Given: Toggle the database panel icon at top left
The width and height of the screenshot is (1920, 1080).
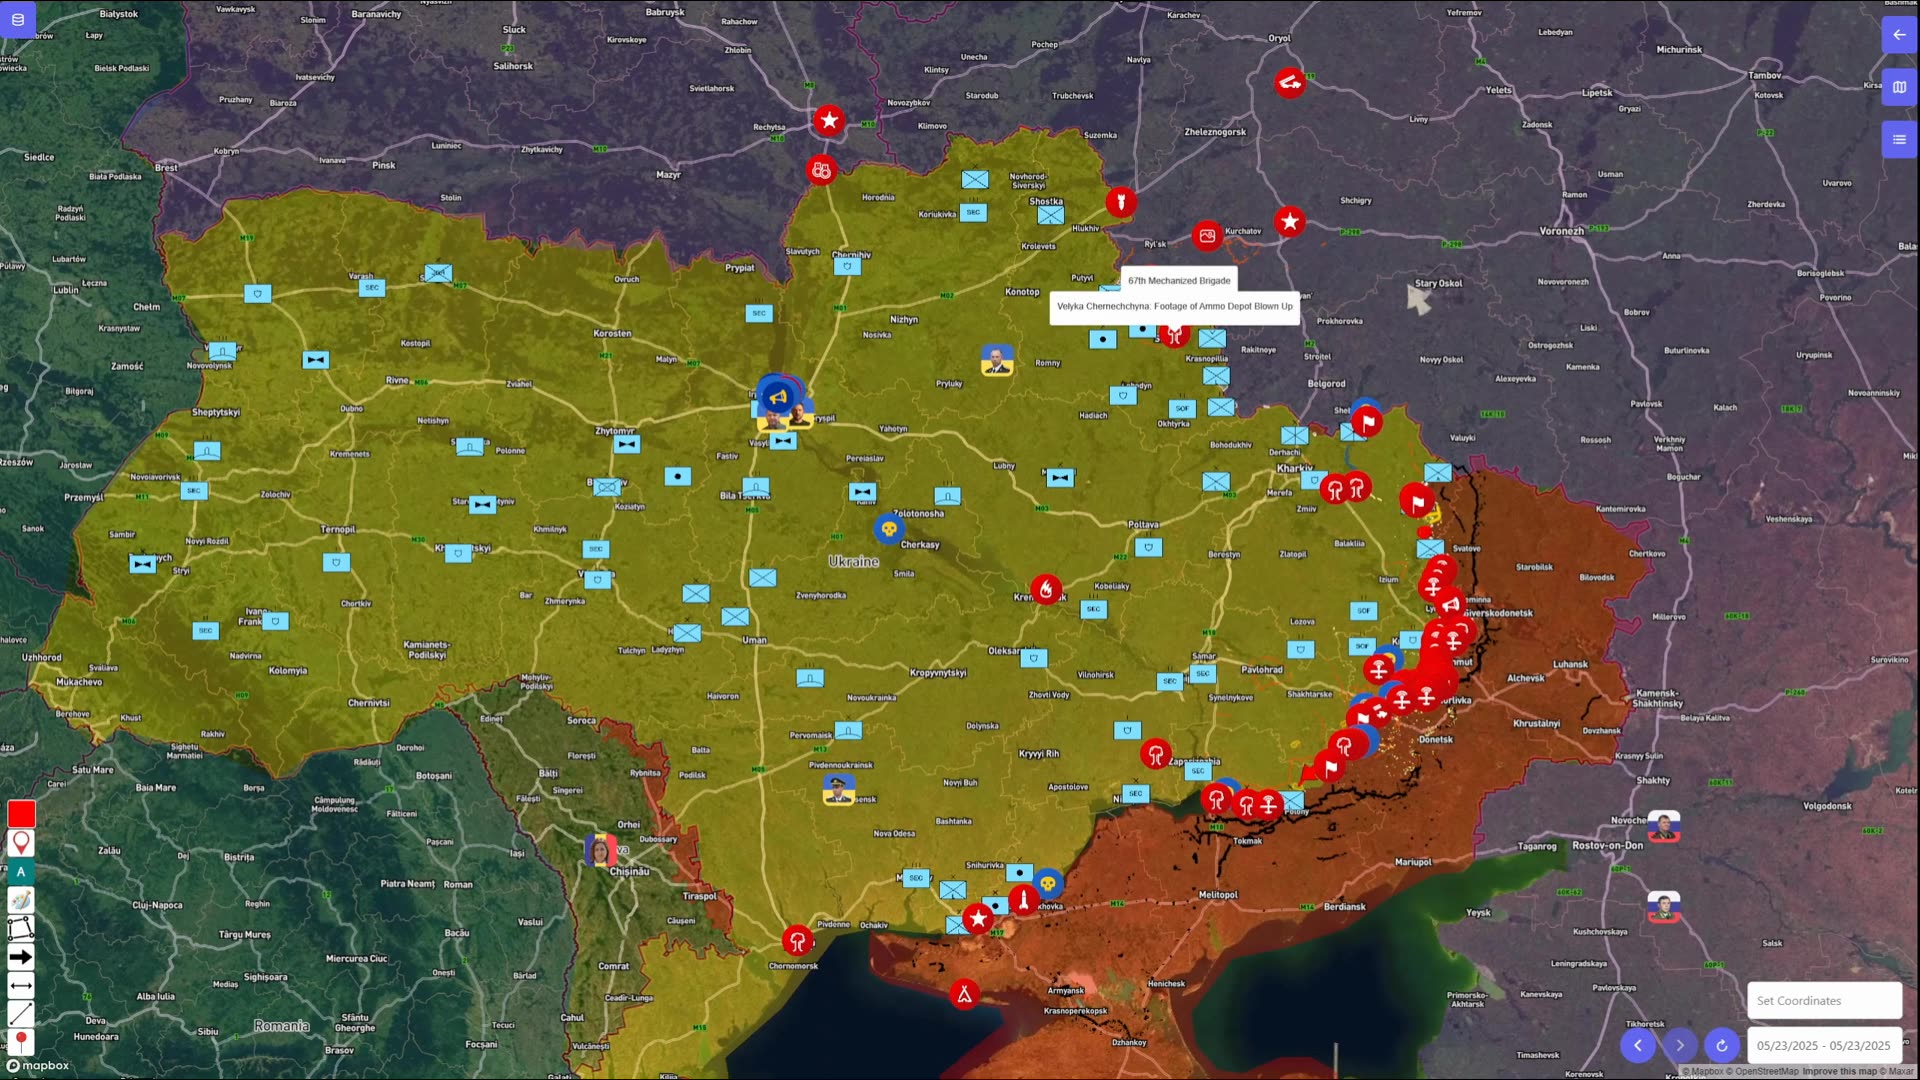Looking at the screenshot, I should coord(18,19).
